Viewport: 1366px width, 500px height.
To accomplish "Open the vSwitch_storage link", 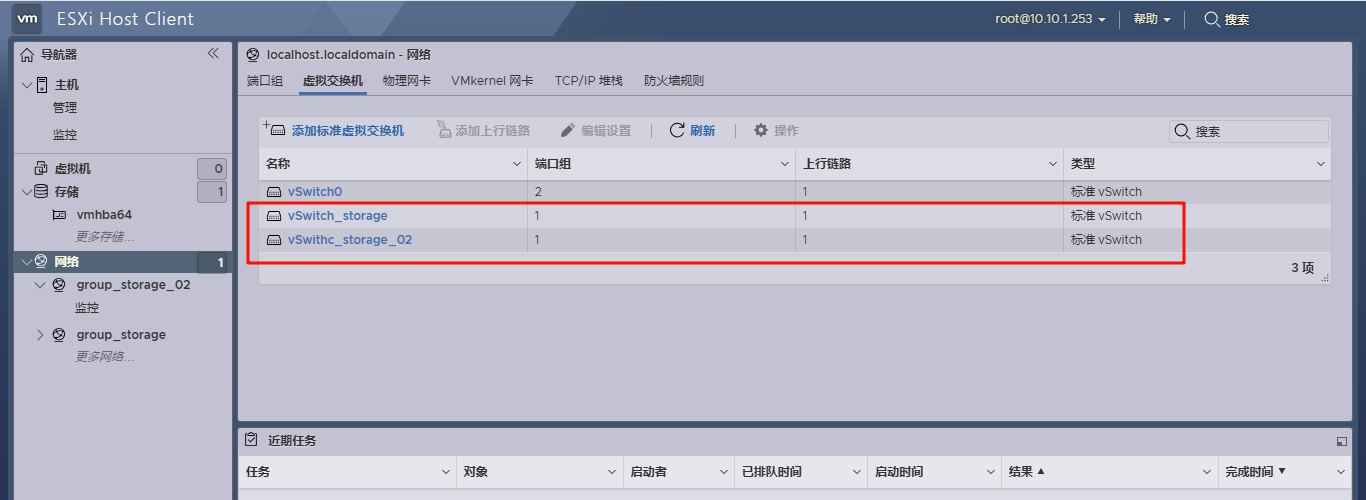I will click(x=337, y=216).
